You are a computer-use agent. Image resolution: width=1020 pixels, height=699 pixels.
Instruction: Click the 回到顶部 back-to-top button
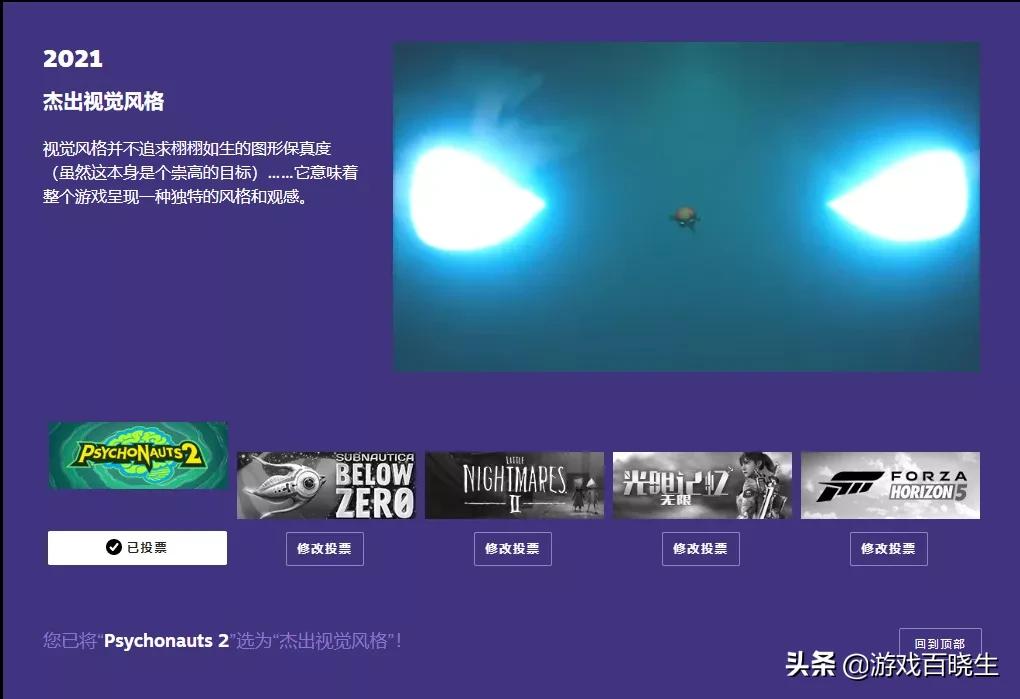(941, 642)
